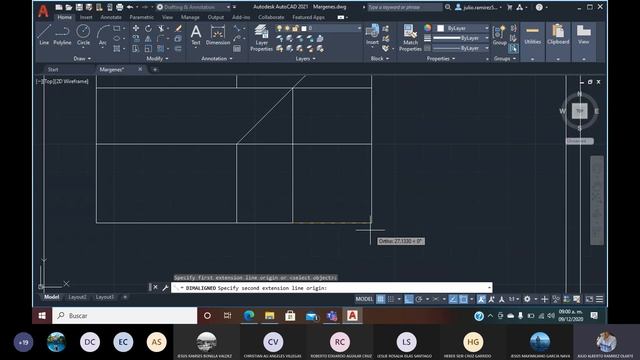Toggle snap mode in status bar
Image resolution: width=640 pixels, height=360 pixels.
(391, 299)
